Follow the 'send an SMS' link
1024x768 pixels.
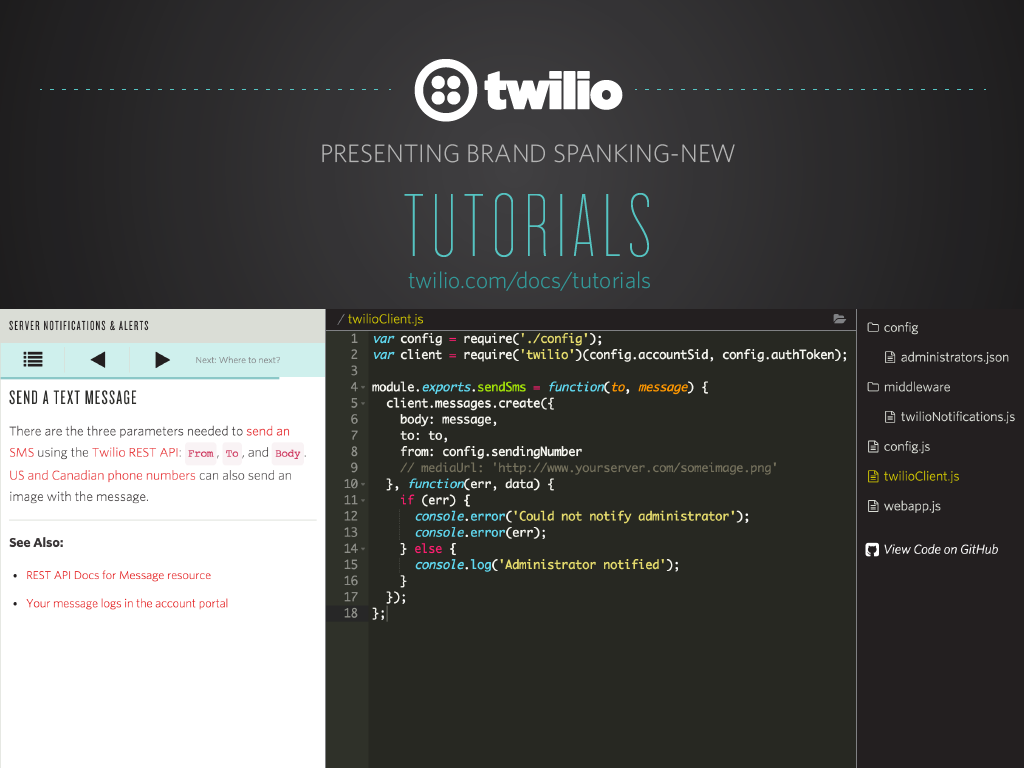click(x=268, y=431)
